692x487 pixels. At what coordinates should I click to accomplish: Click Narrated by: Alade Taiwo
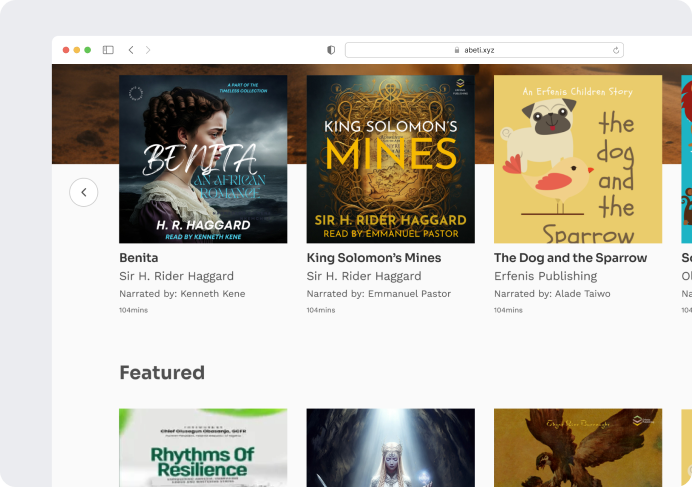(552, 294)
